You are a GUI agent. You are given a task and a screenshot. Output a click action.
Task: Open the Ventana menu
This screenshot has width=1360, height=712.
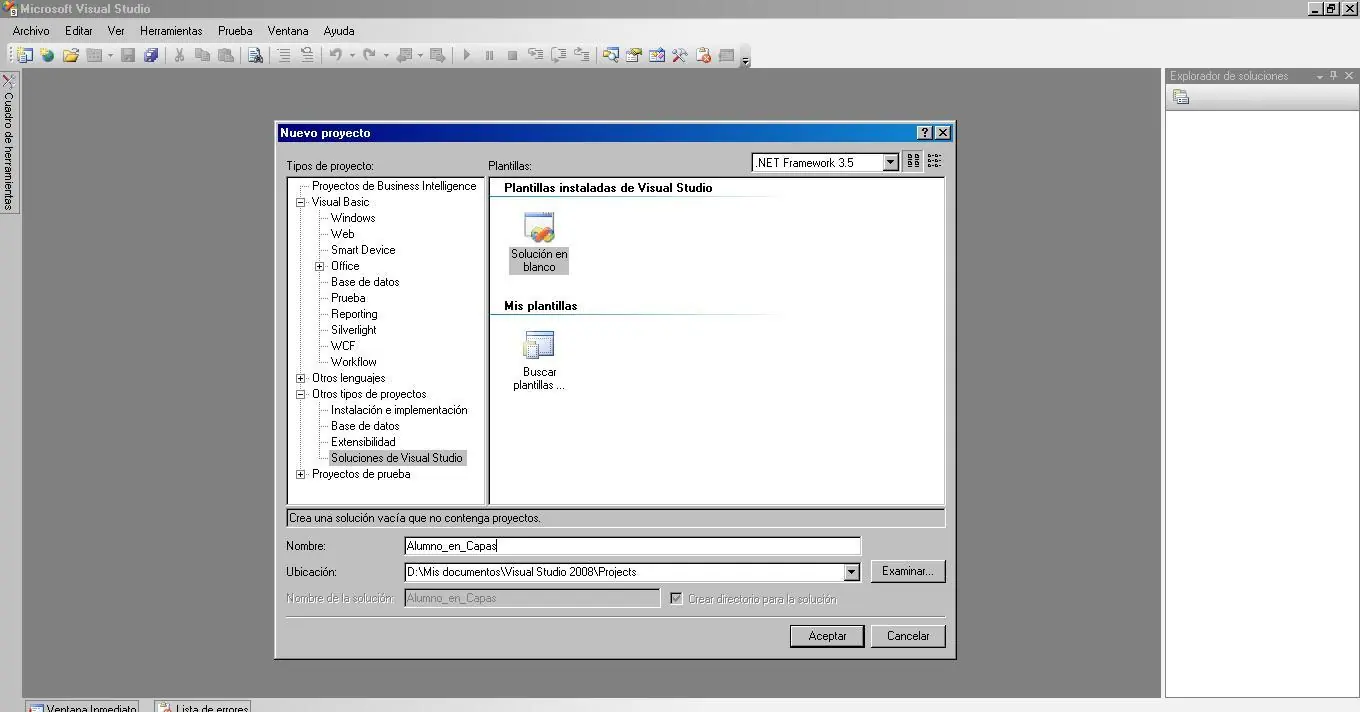click(288, 31)
